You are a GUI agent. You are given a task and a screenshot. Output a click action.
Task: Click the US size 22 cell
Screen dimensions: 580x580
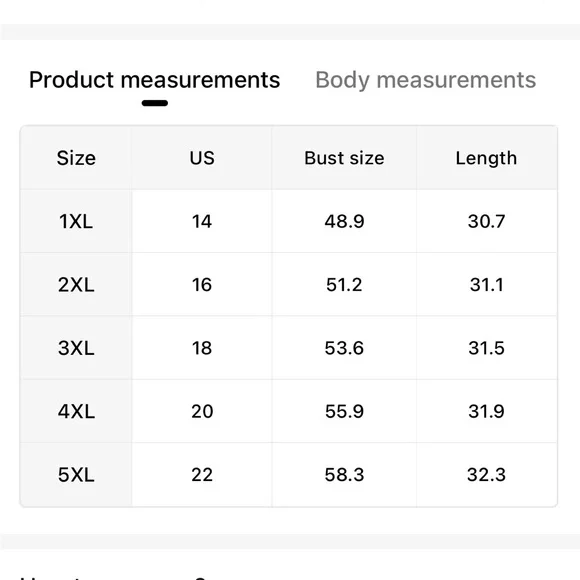pos(202,475)
